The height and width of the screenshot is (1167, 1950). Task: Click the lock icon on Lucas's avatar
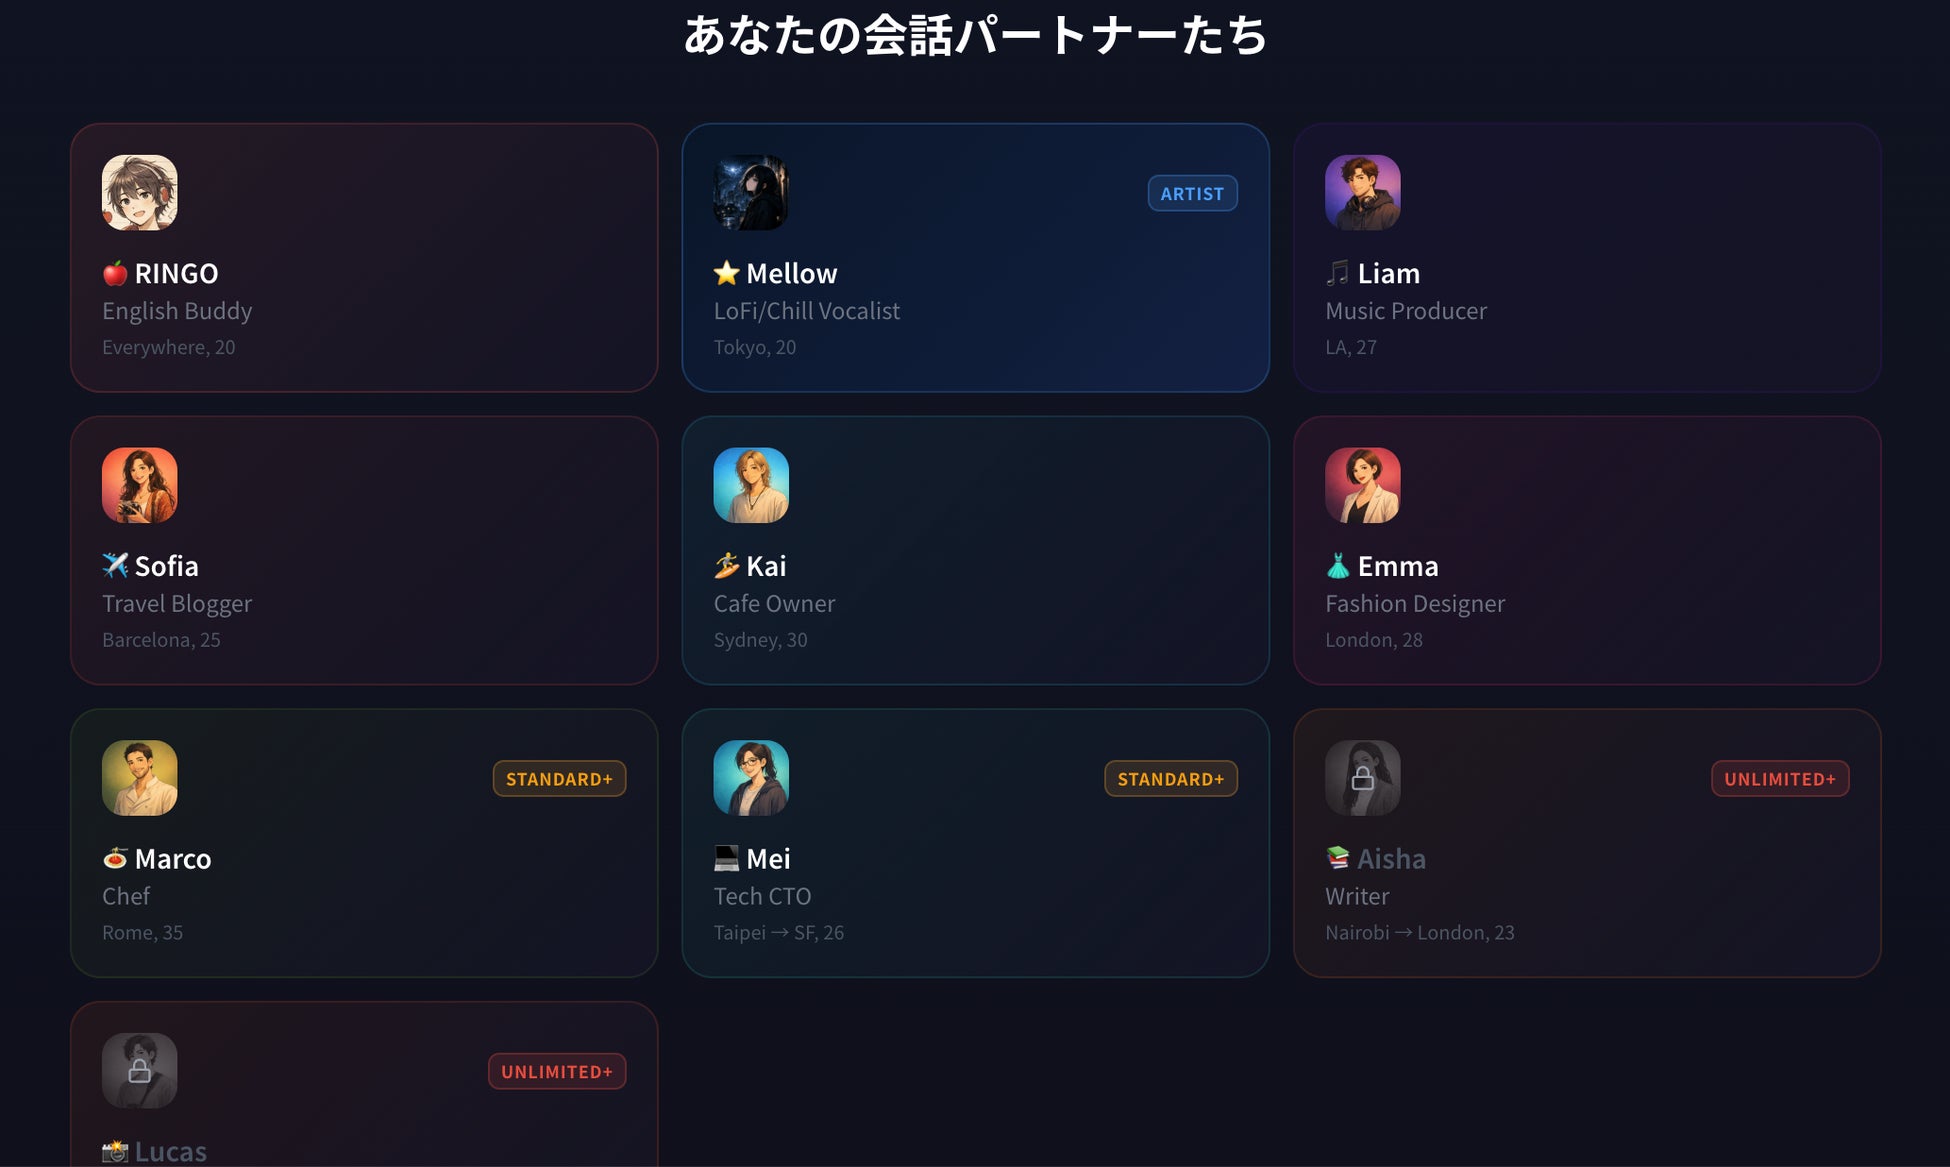click(140, 1071)
